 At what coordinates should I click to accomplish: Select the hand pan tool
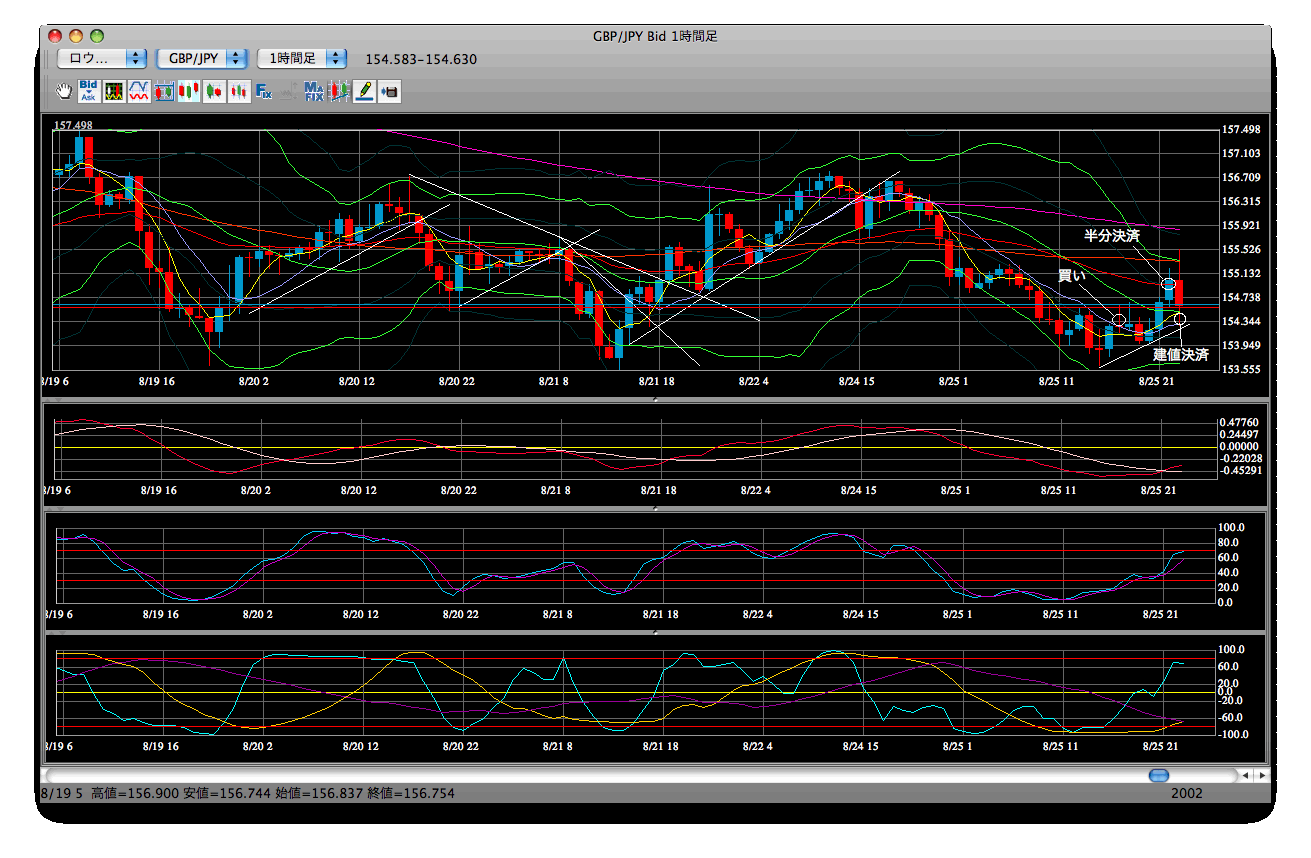coord(64,91)
